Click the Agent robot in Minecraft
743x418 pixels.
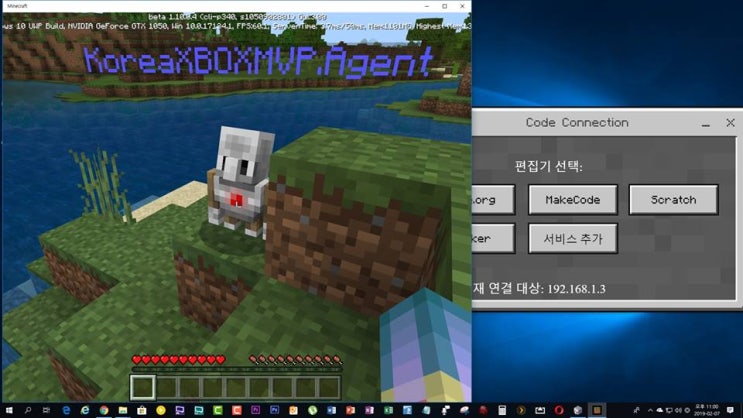point(239,182)
